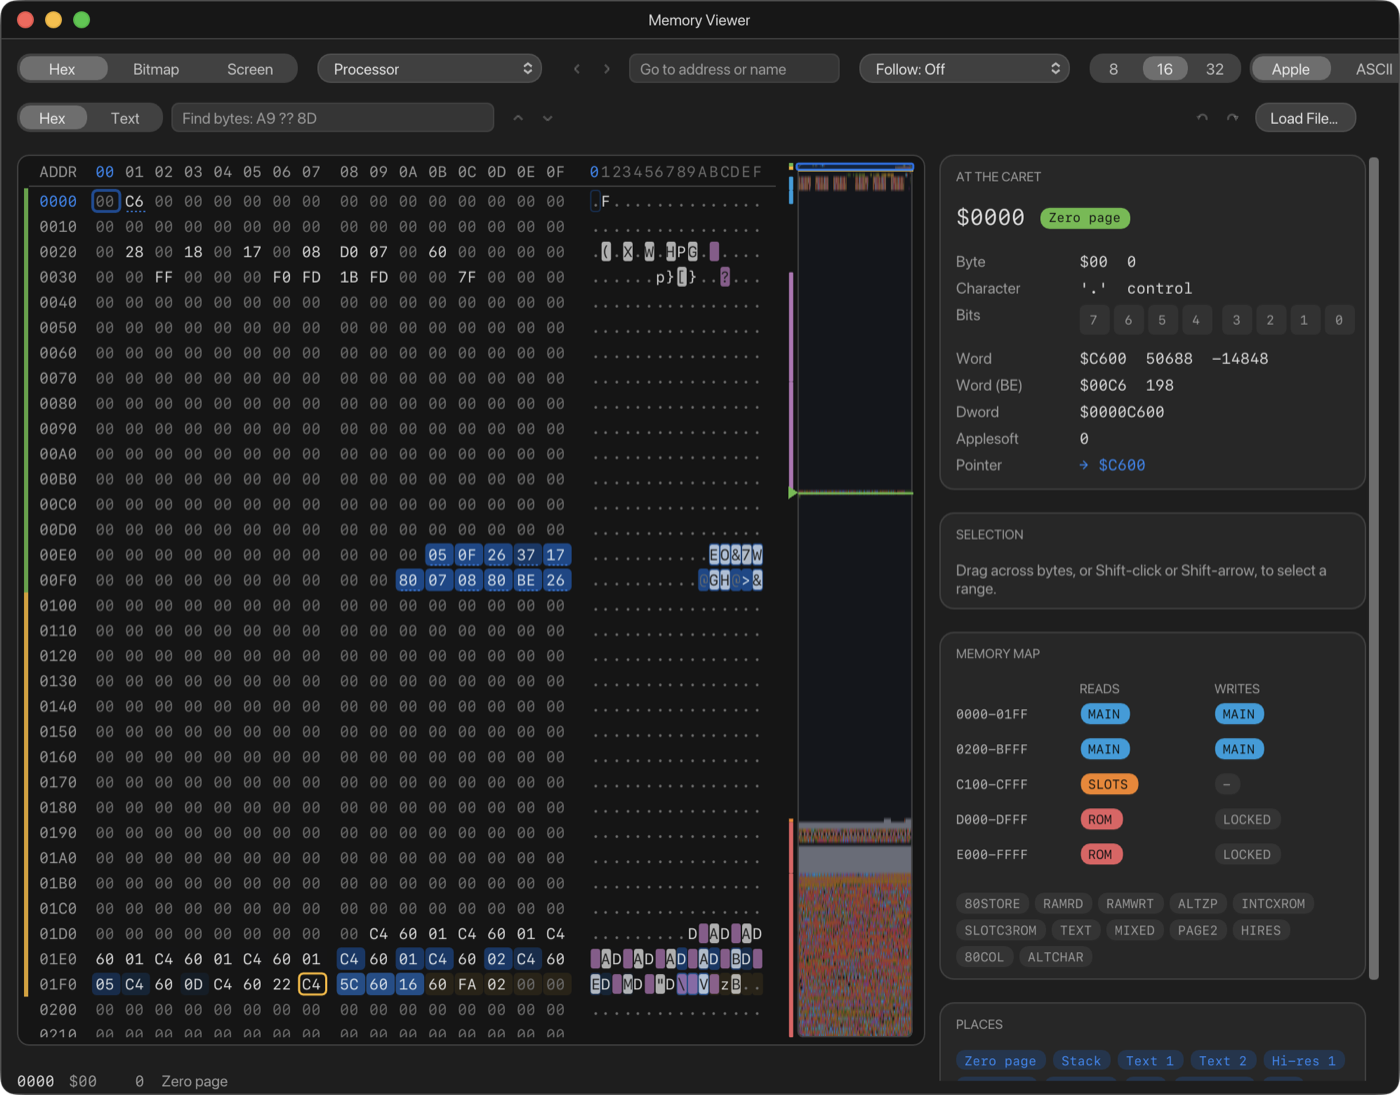This screenshot has width=1400, height=1095.
Task: Toggle the ALTCHAR soft switch
Action: 1055,957
